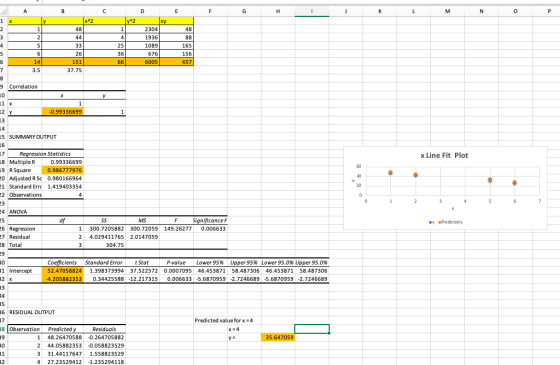Select the sum cell showing 457
This screenshot has height=365, width=560.
coord(176,62)
